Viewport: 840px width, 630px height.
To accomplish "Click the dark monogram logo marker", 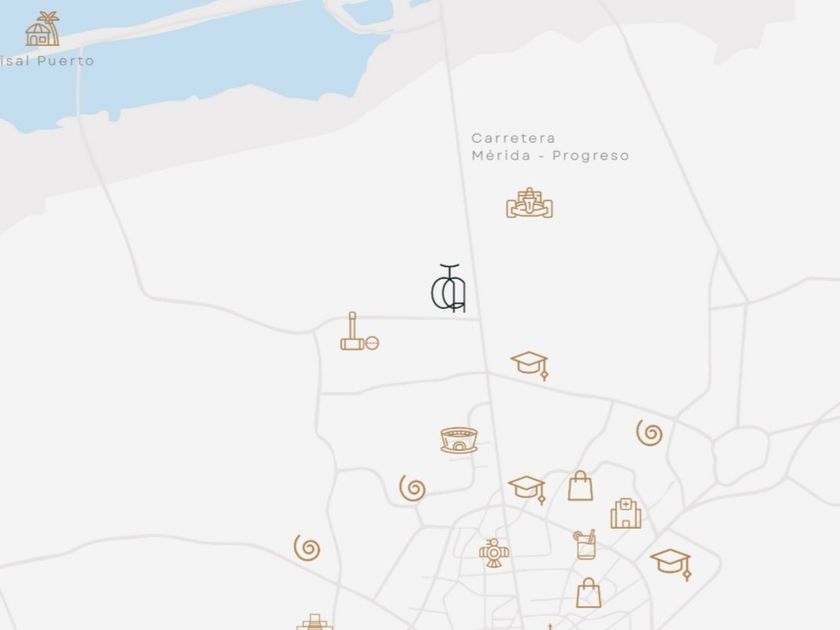I will [x=449, y=288].
